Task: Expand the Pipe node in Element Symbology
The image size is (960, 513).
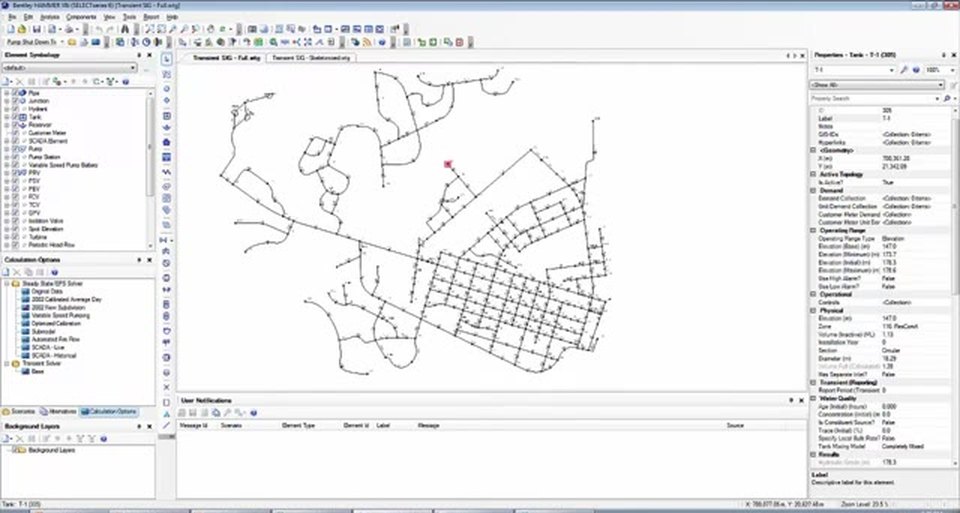Action: click(x=7, y=93)
